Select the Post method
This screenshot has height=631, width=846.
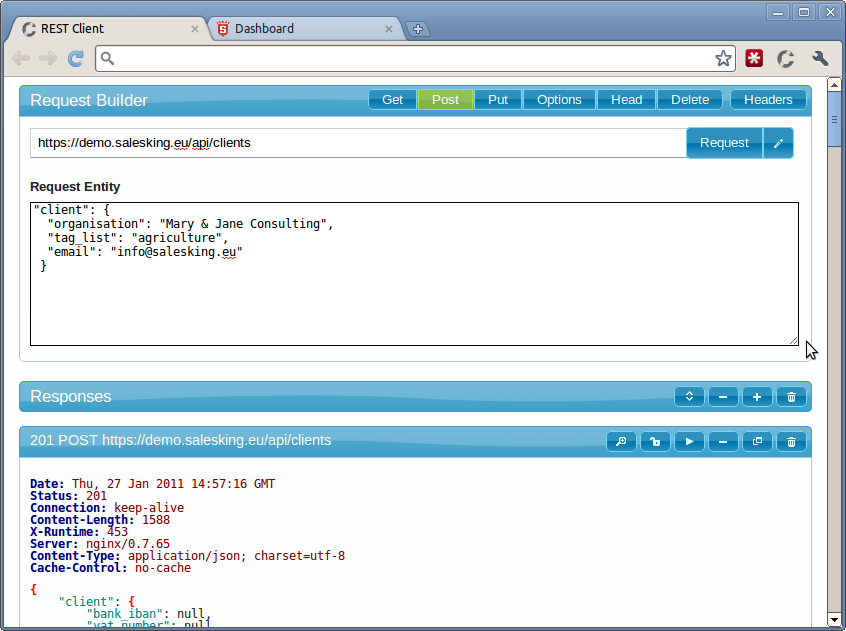(445, 100)
